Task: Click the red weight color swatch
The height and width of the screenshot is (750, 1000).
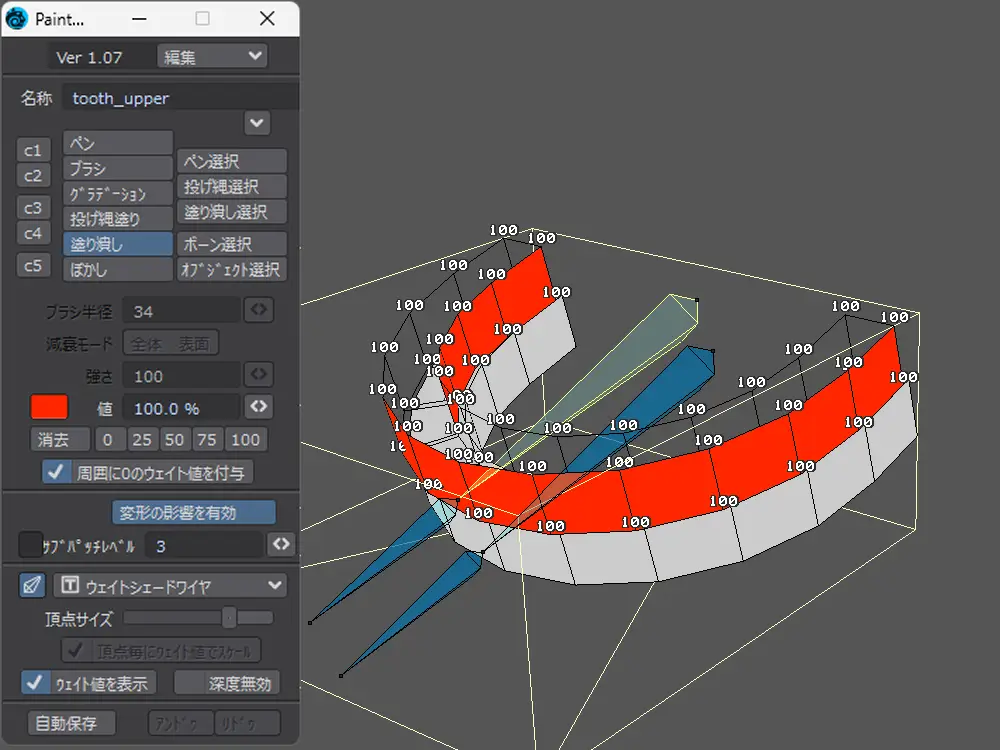Action: coord(49,406)
